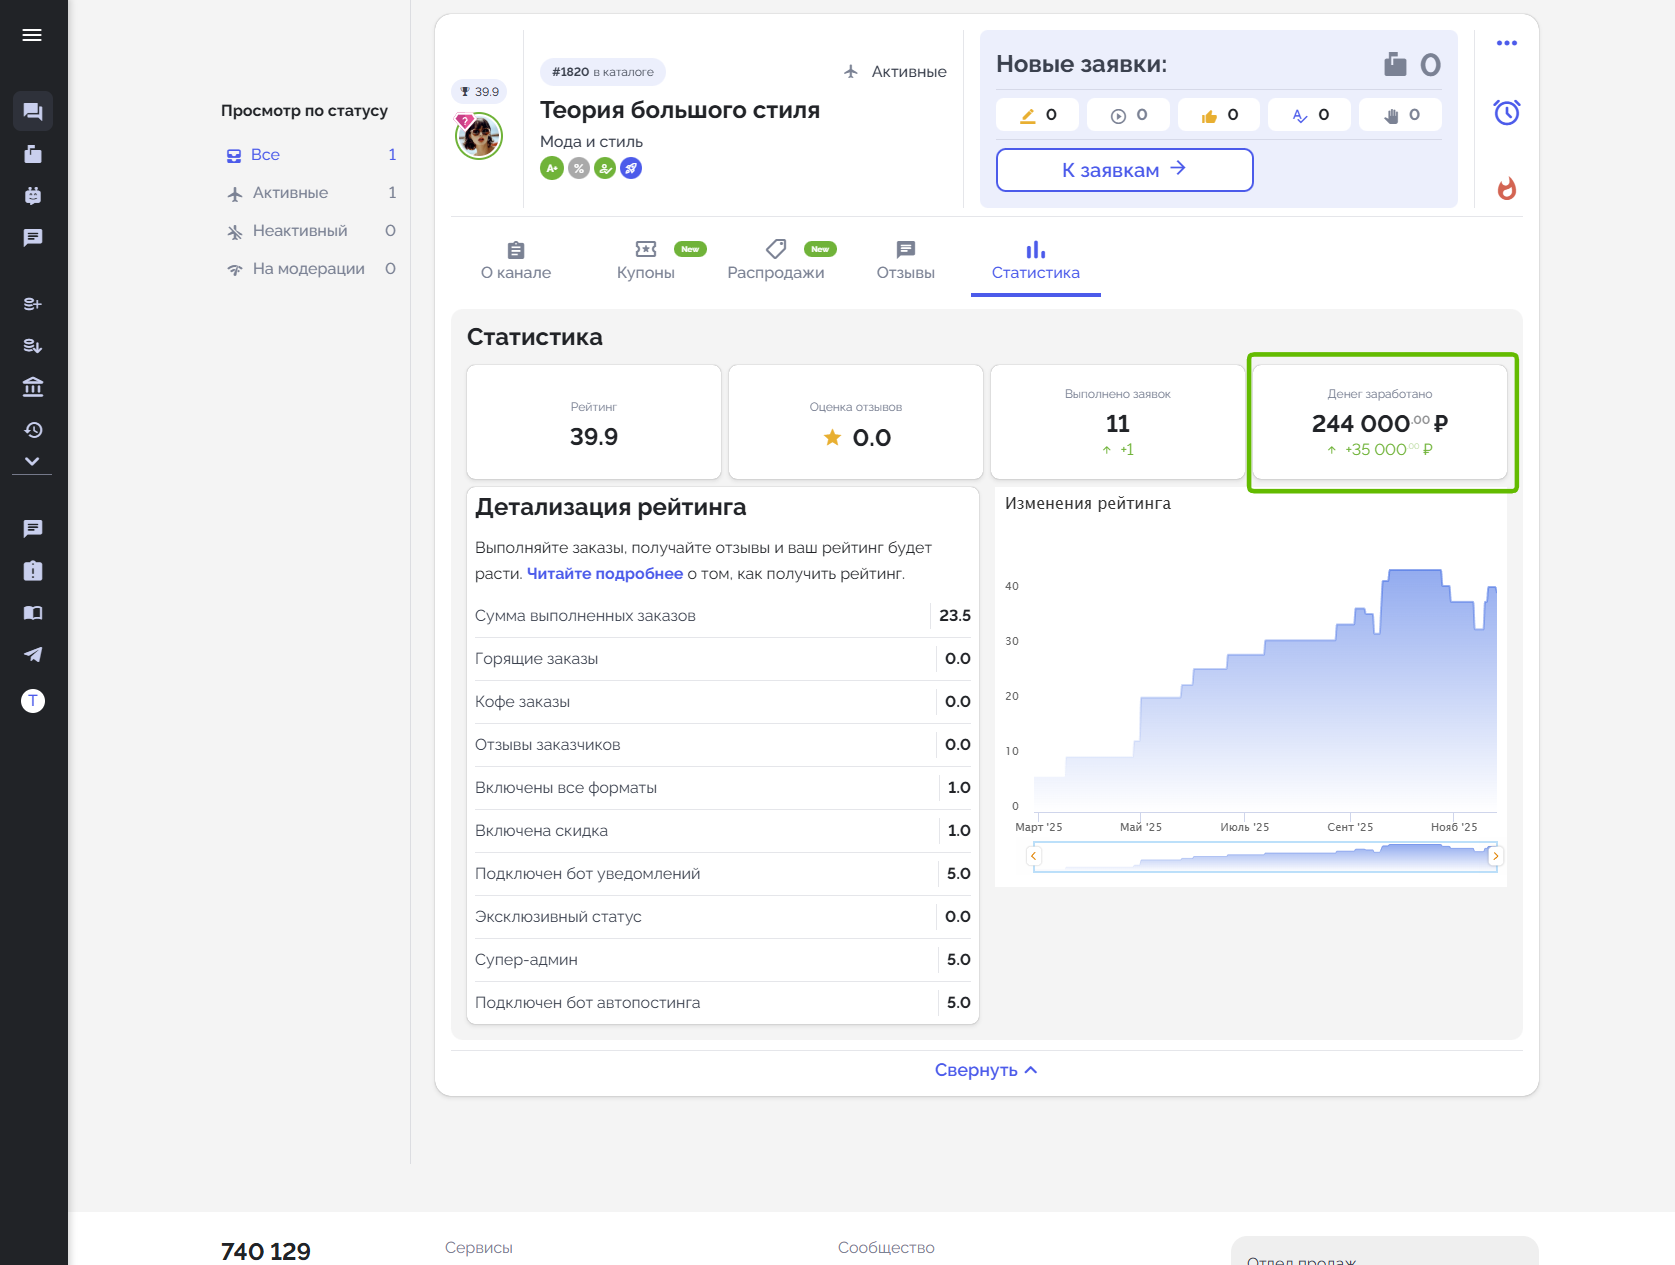The height and width of the screenshot is (1265, 1675).
Task: Click the gray percent discount badge
Action: coord(579,169)
